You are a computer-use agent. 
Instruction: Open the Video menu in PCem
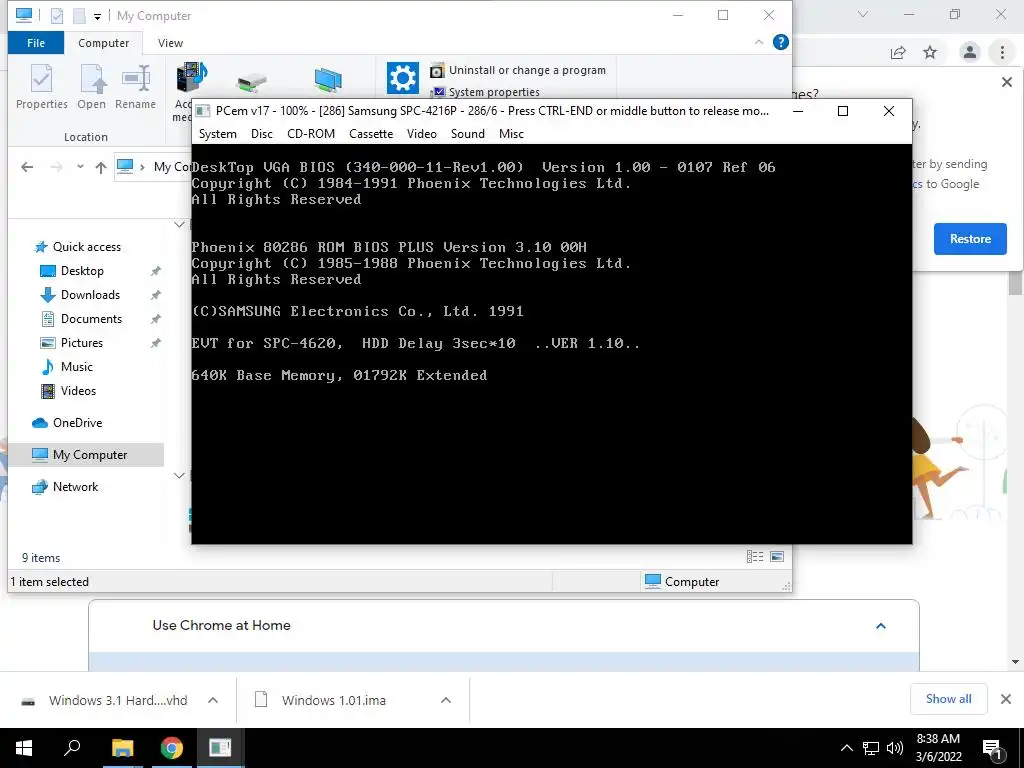(x=422, y=134)
